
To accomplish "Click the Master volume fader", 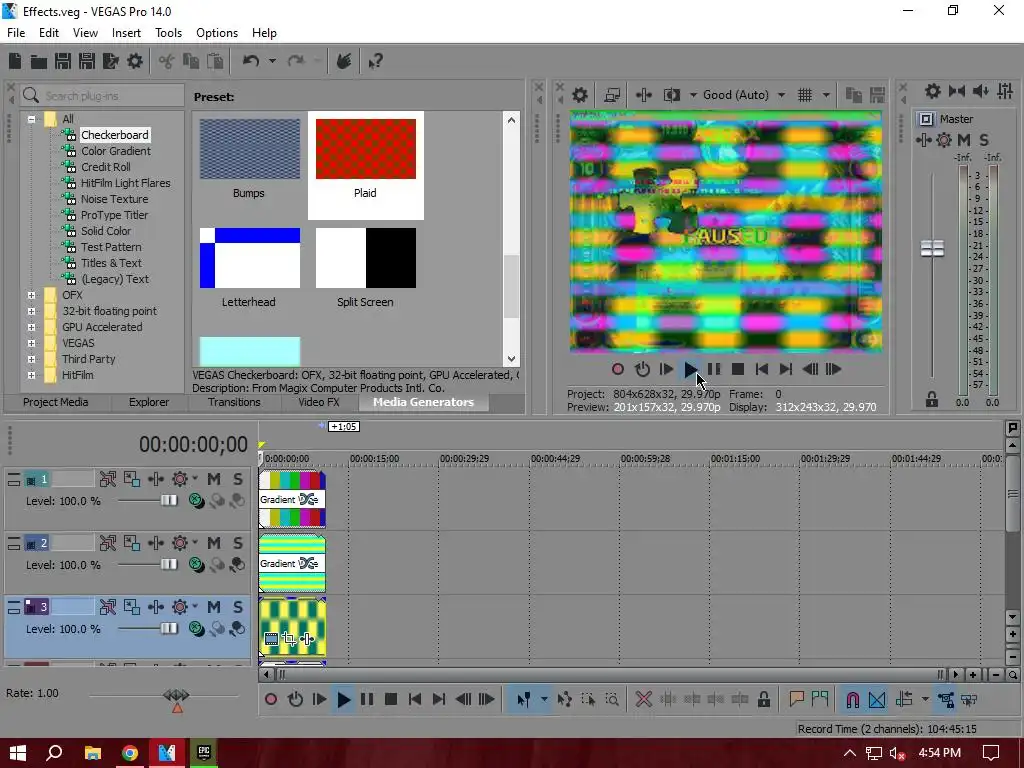I will [x=932, y=248].
